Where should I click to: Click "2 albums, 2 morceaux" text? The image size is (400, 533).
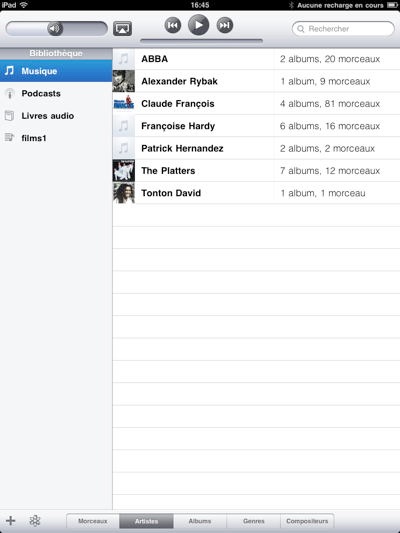click(327, 149)
